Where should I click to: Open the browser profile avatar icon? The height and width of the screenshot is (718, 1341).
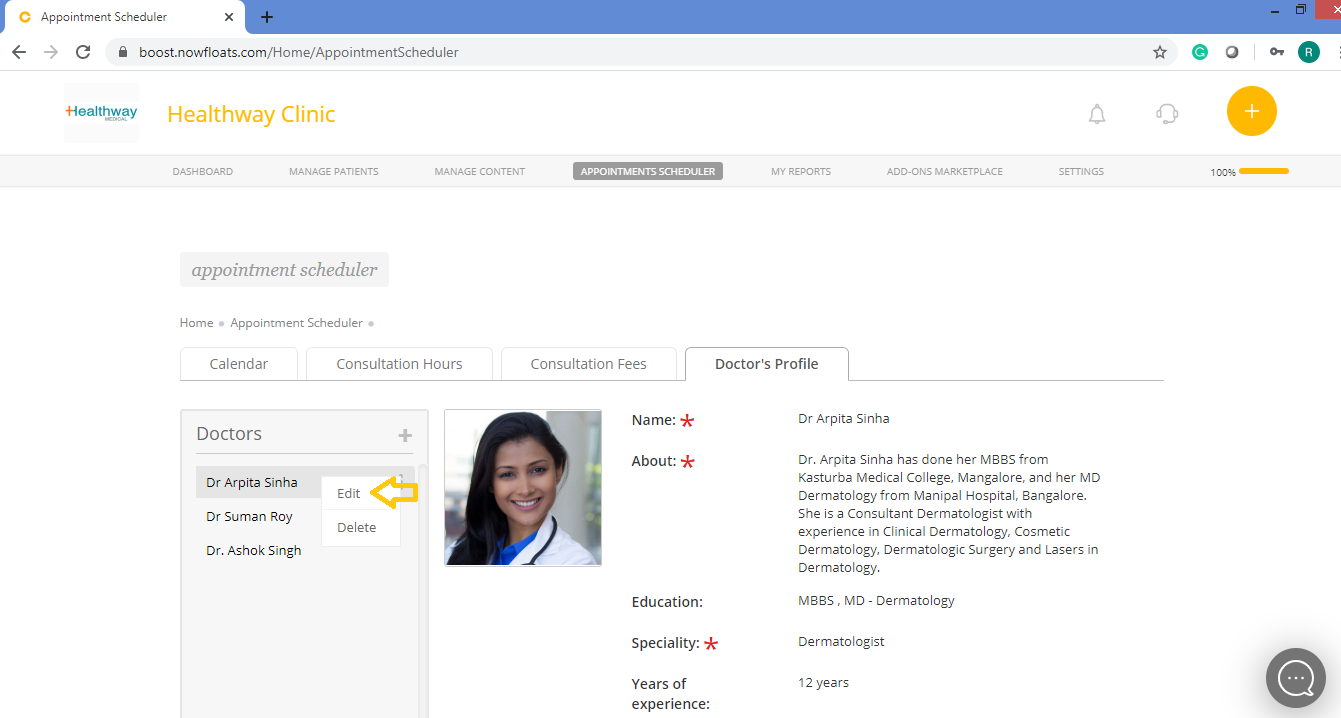click(1308, 51)
